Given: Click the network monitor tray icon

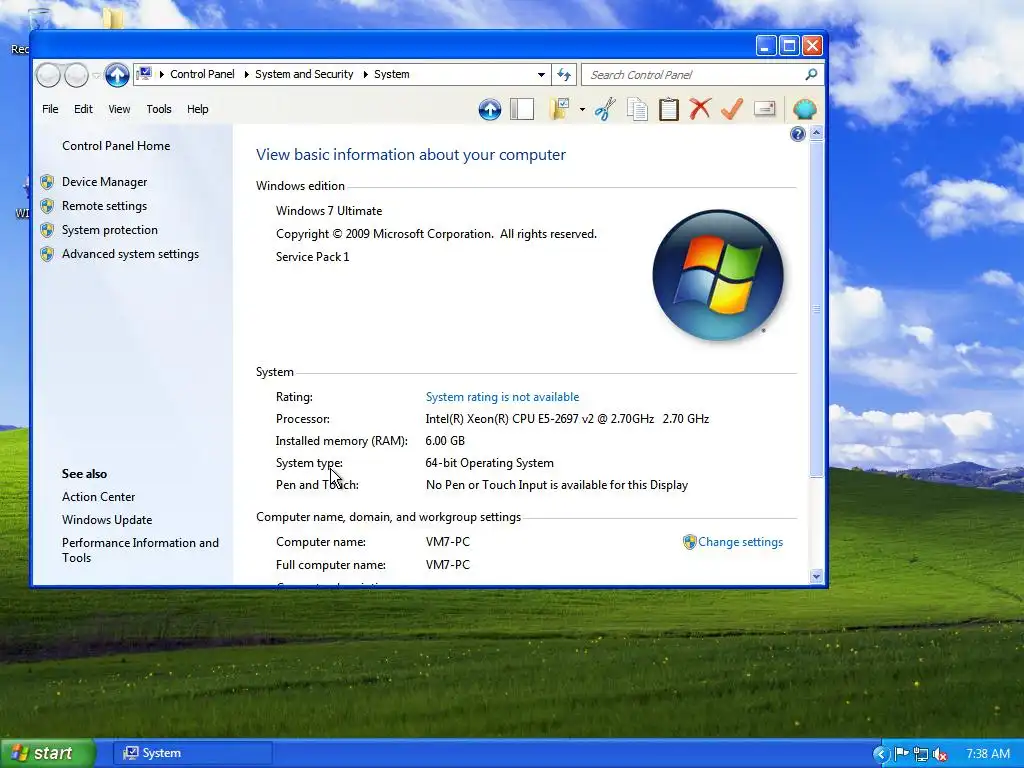Looking at the screenshot, I should (921, 754).
